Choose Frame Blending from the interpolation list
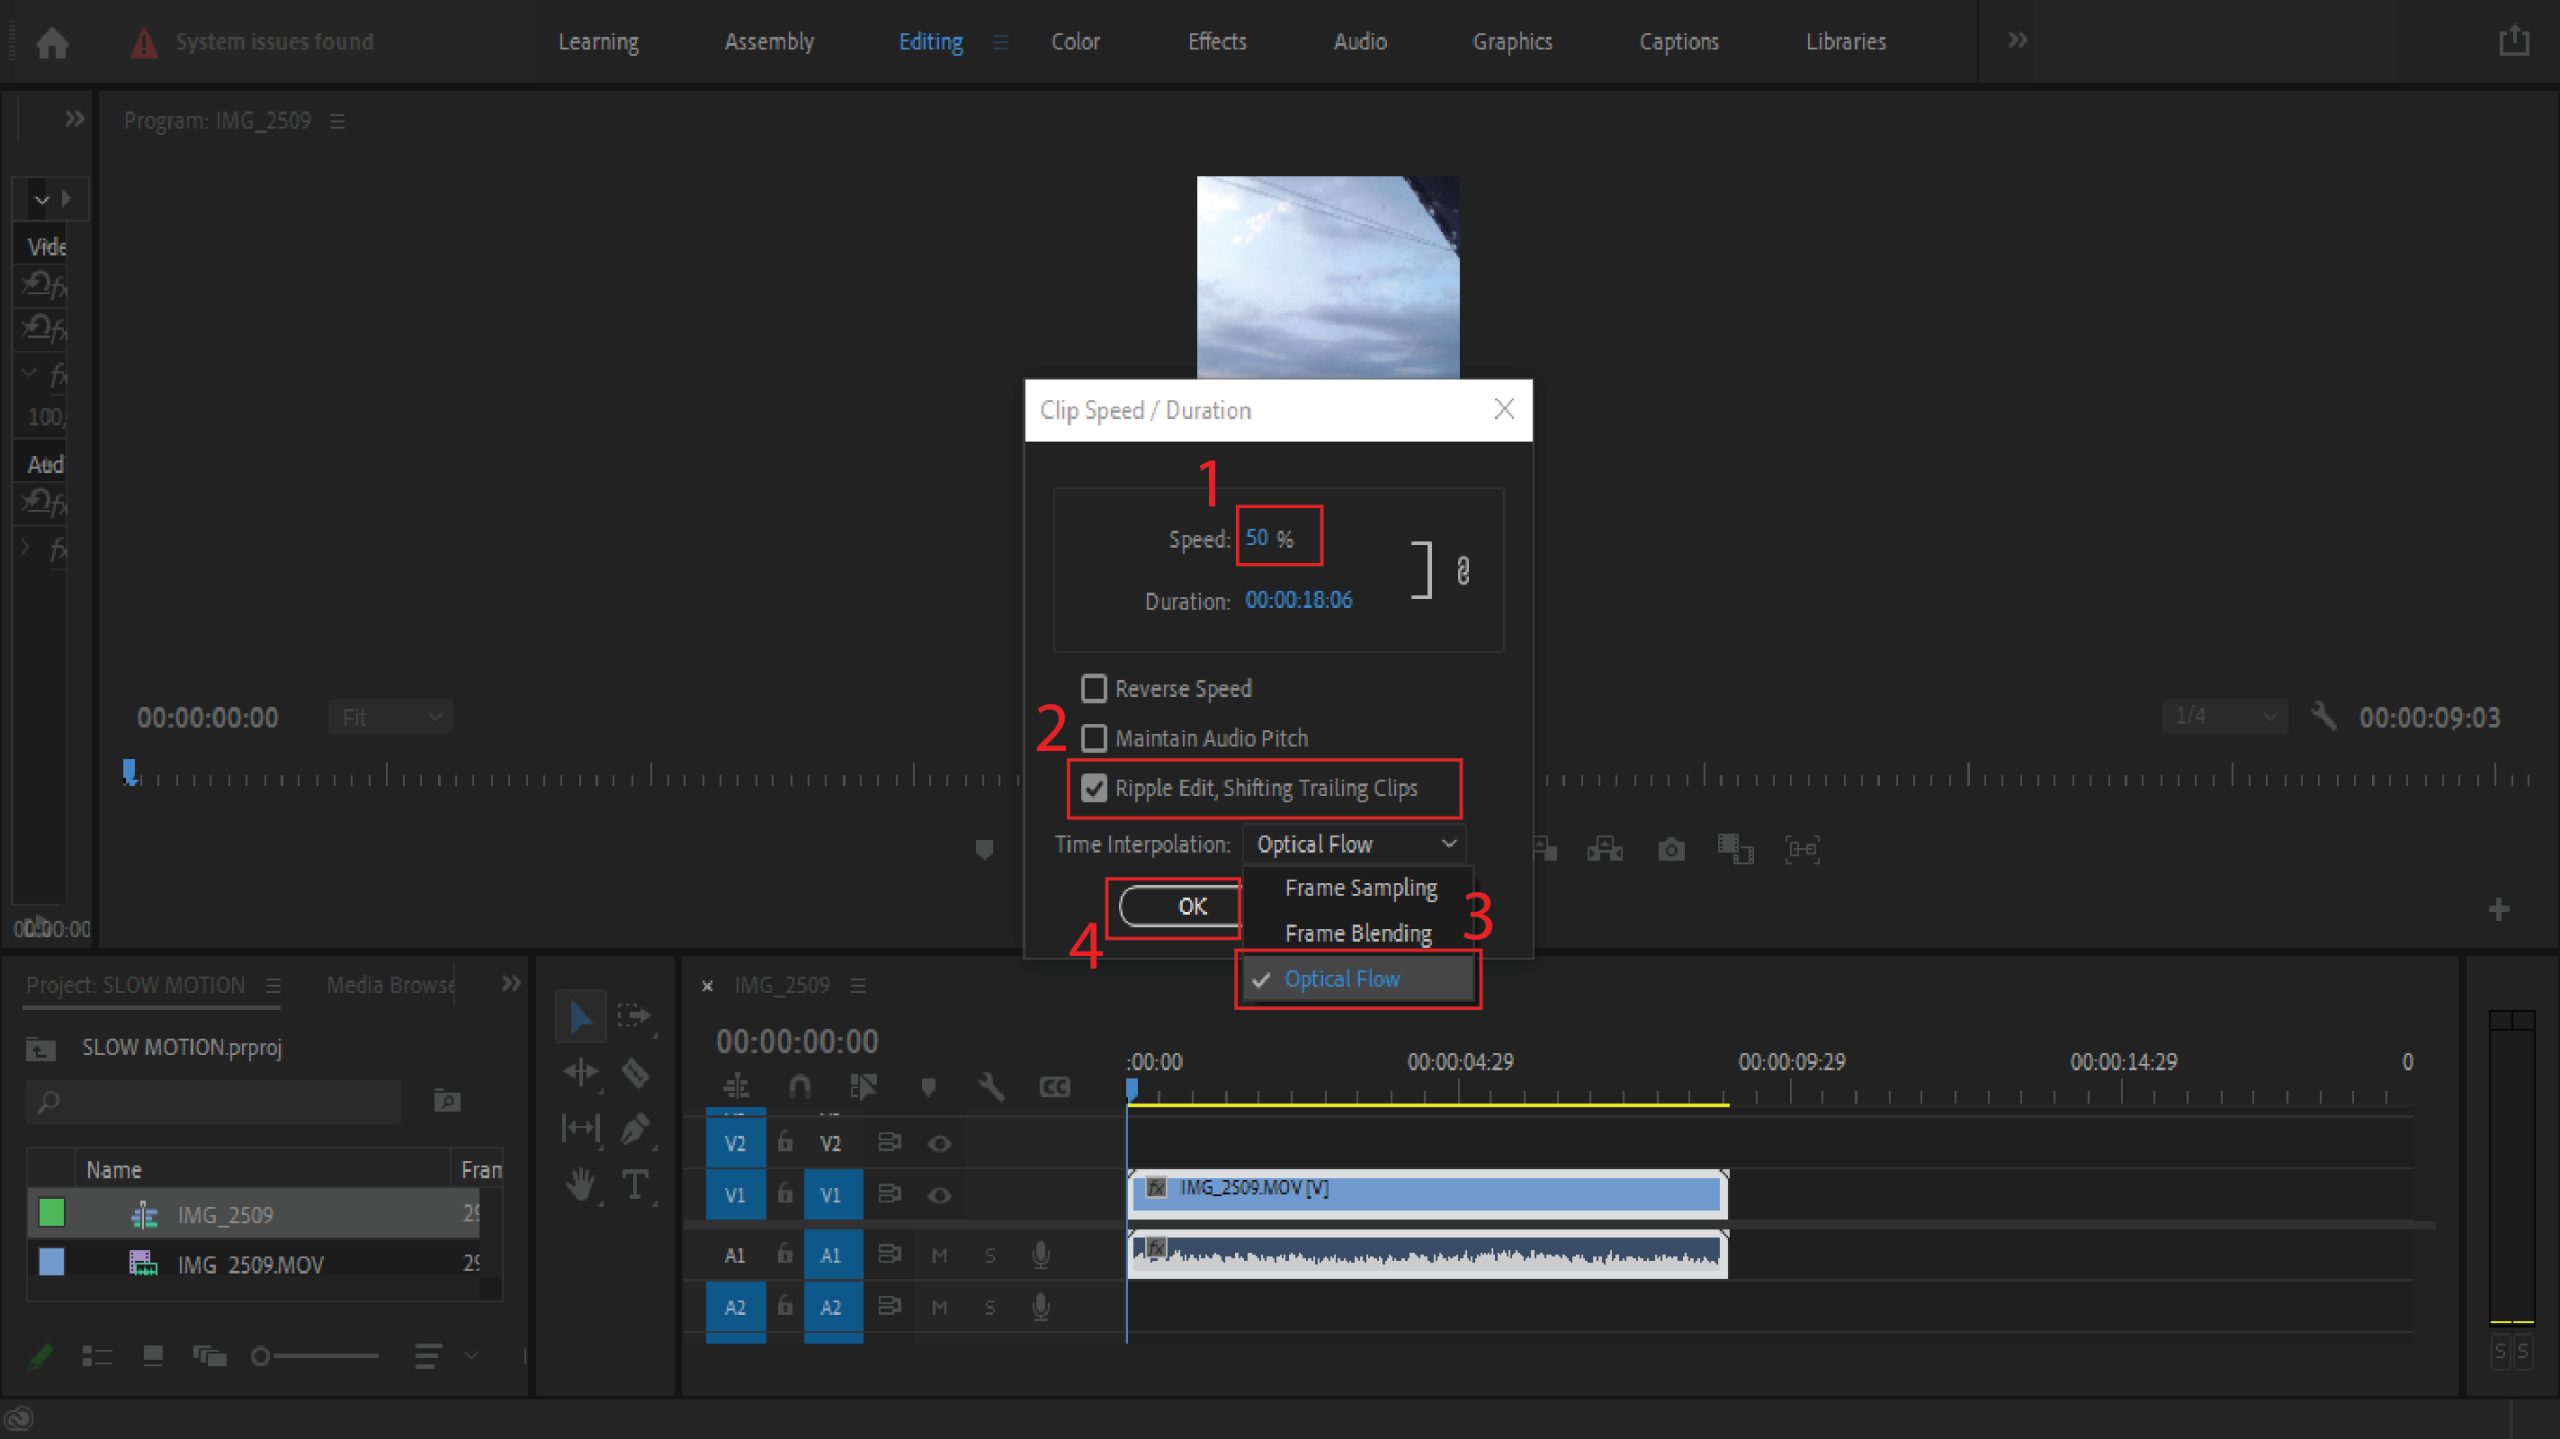Image resolution: width=2560 pixels, height=1439 pixels. [1358, 933]
